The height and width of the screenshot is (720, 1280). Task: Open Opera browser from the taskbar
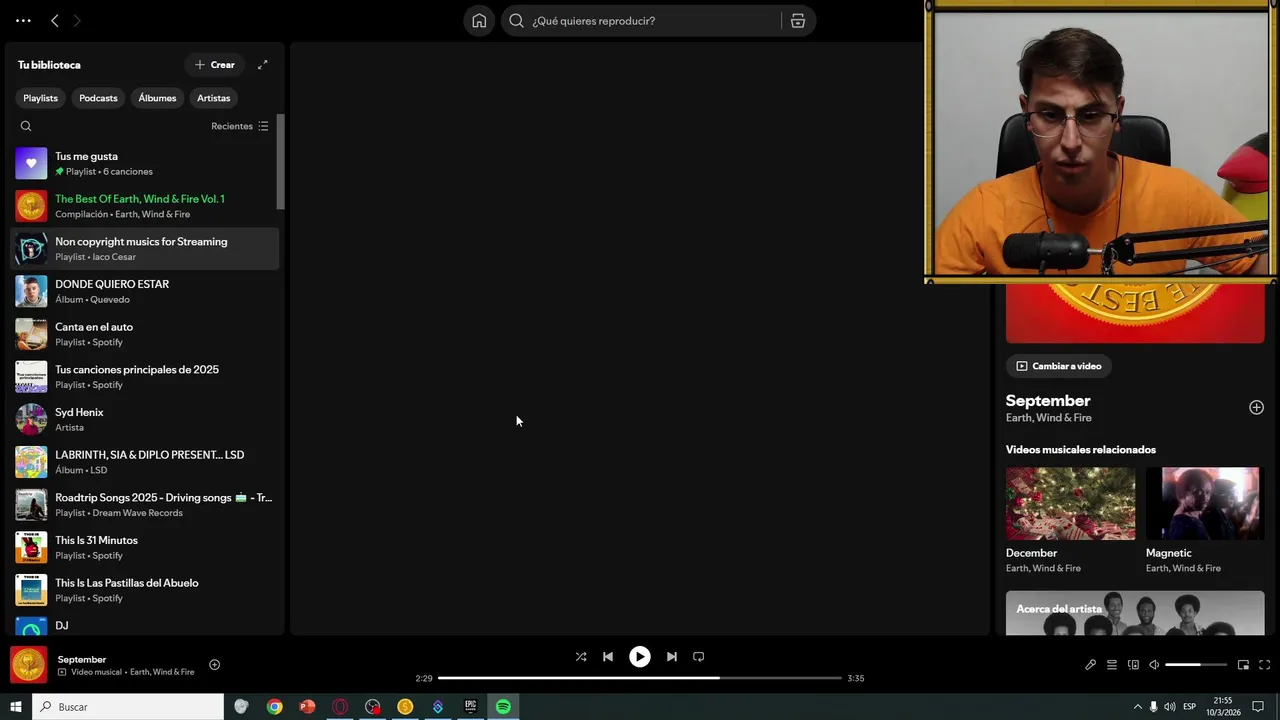(340, 707)
